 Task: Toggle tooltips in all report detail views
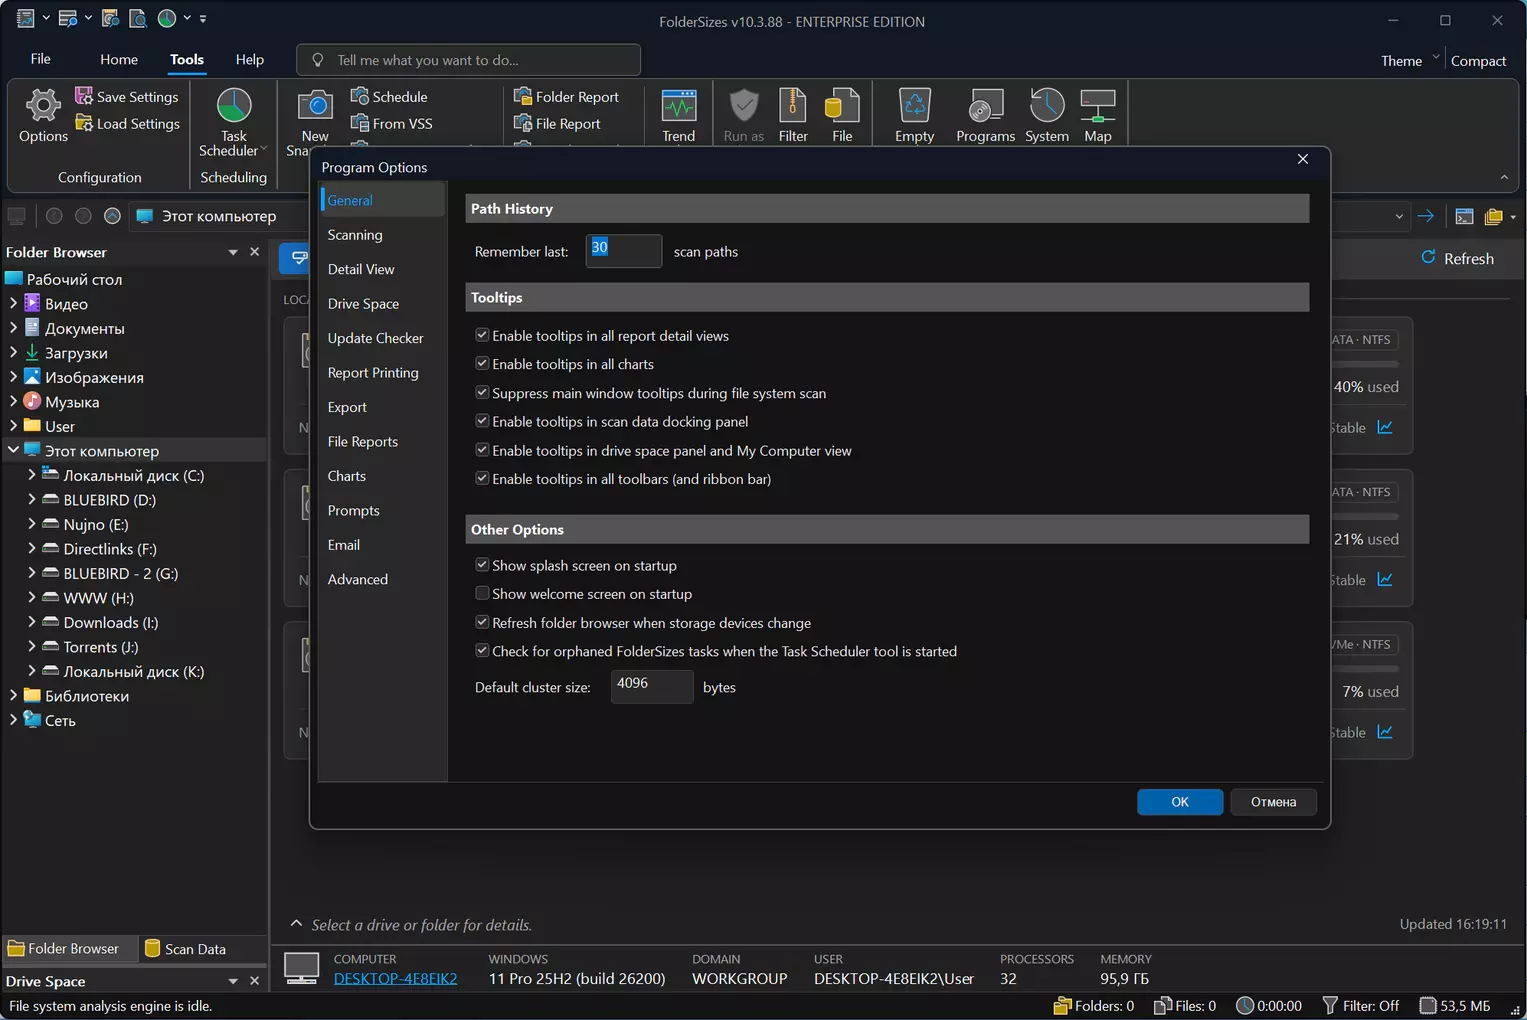(482, 335)
